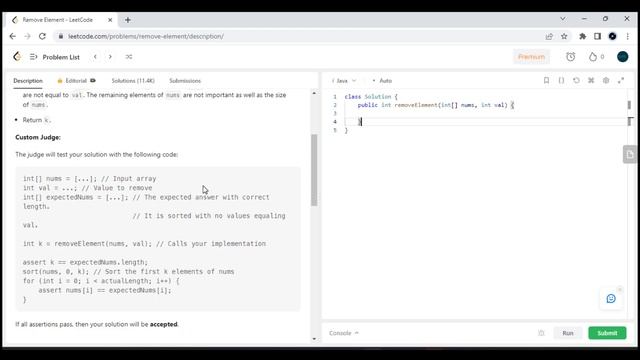Open the Java language dropdown
This screenshot has height=360, width=640.
[x=344, y=81]
